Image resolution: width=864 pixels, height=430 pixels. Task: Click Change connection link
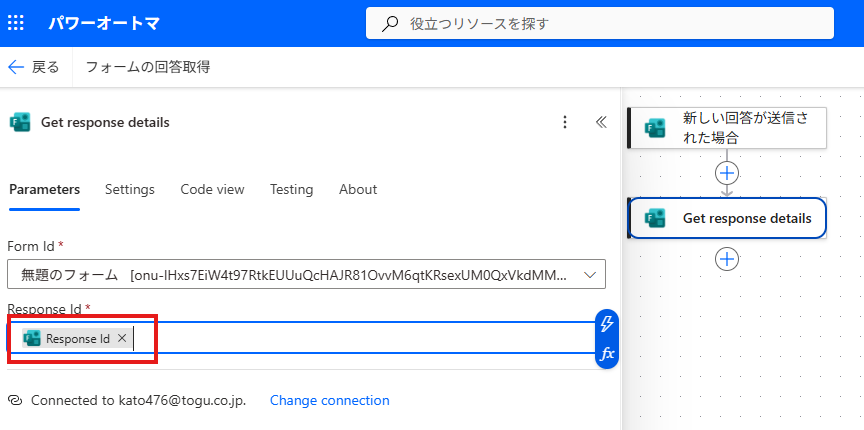click(330, 400)
